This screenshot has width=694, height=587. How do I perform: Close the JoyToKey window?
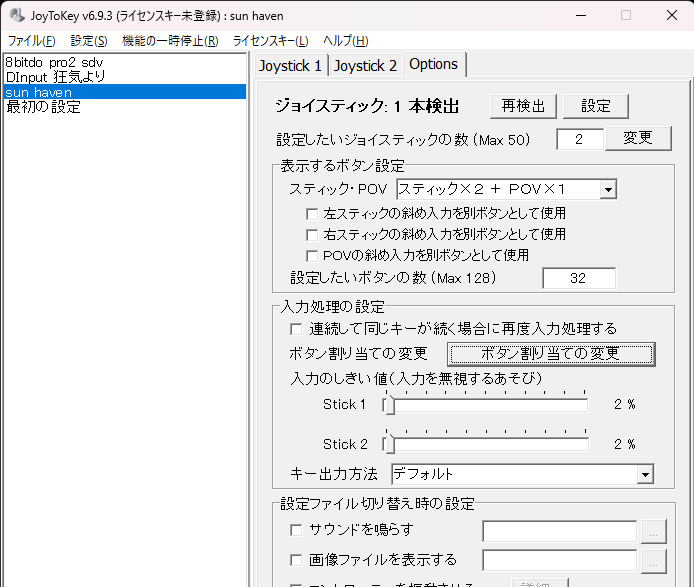coord(672,15)
